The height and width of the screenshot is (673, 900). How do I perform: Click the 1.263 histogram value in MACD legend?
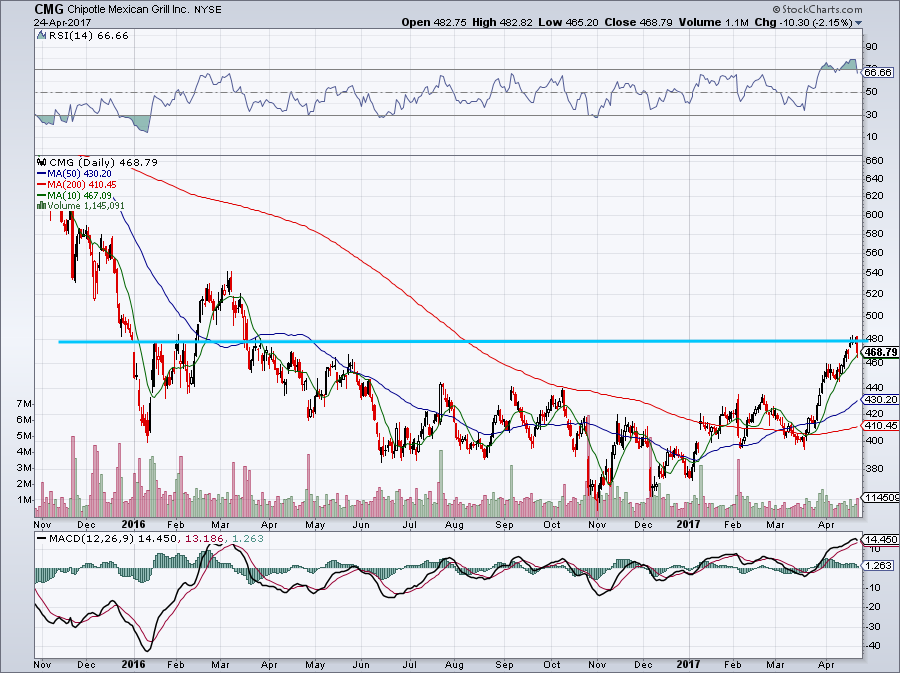tap(247, 539)
